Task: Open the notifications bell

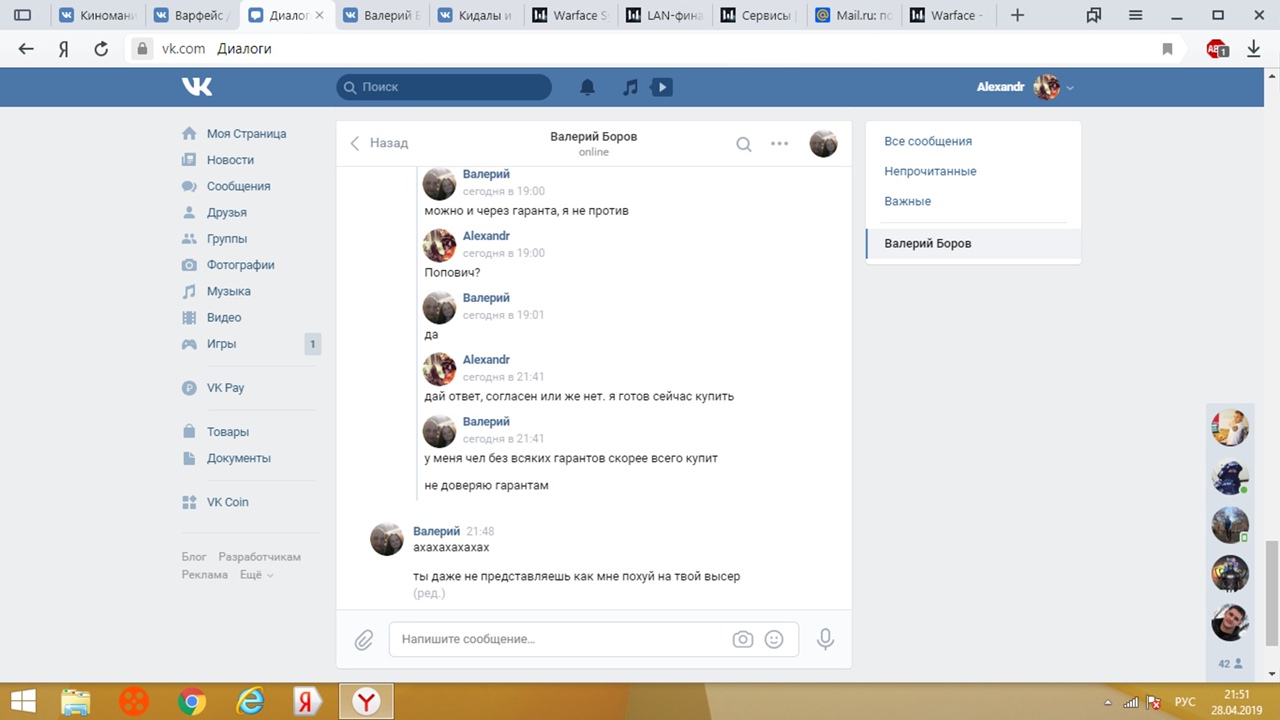Action: [x=588, y=87]
